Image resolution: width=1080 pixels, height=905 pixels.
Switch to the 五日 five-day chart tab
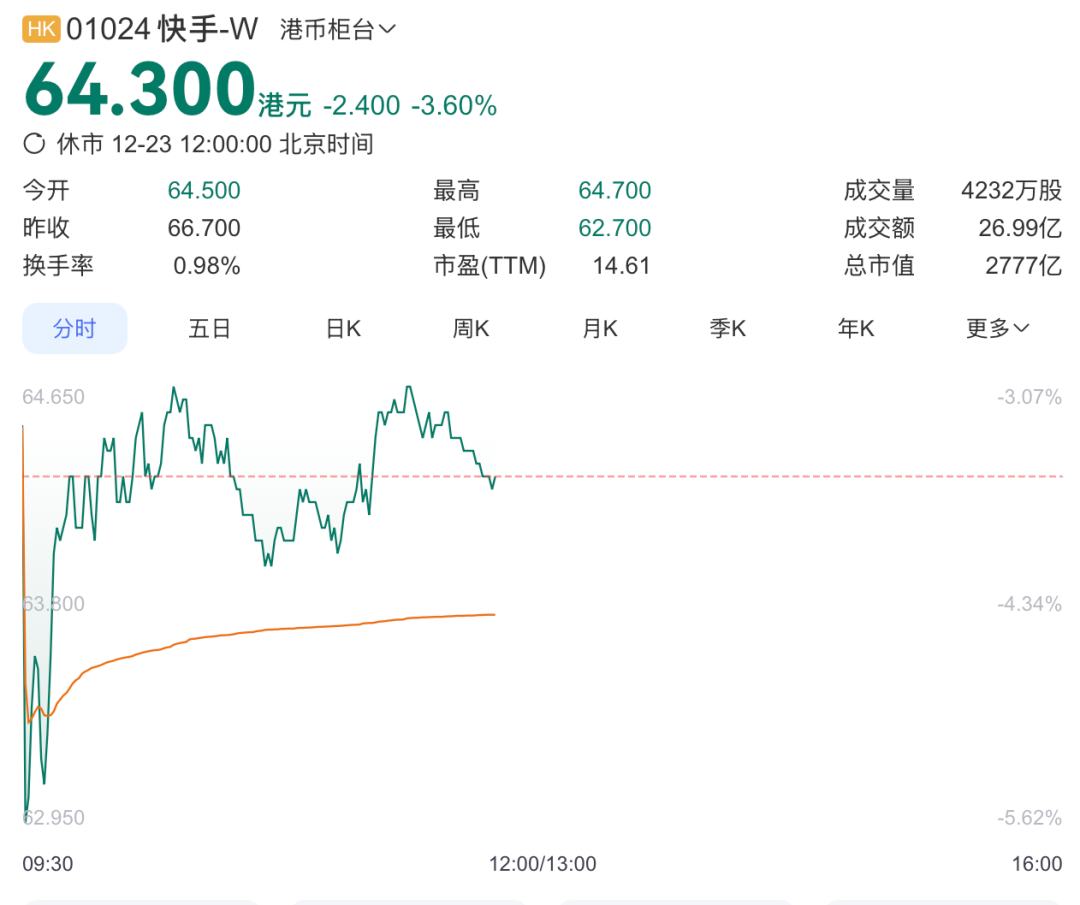click(x=210, y=329)
